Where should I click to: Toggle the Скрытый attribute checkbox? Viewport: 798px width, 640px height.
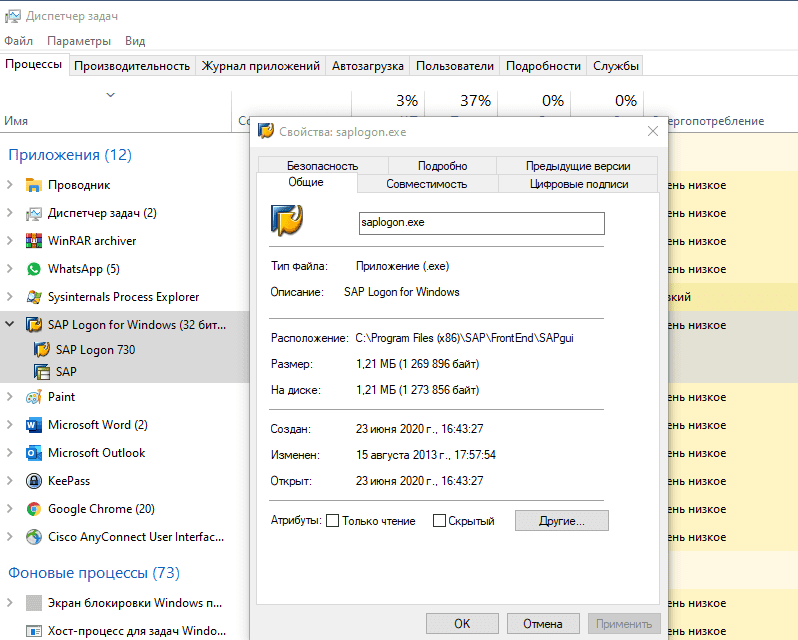[439, 520]
